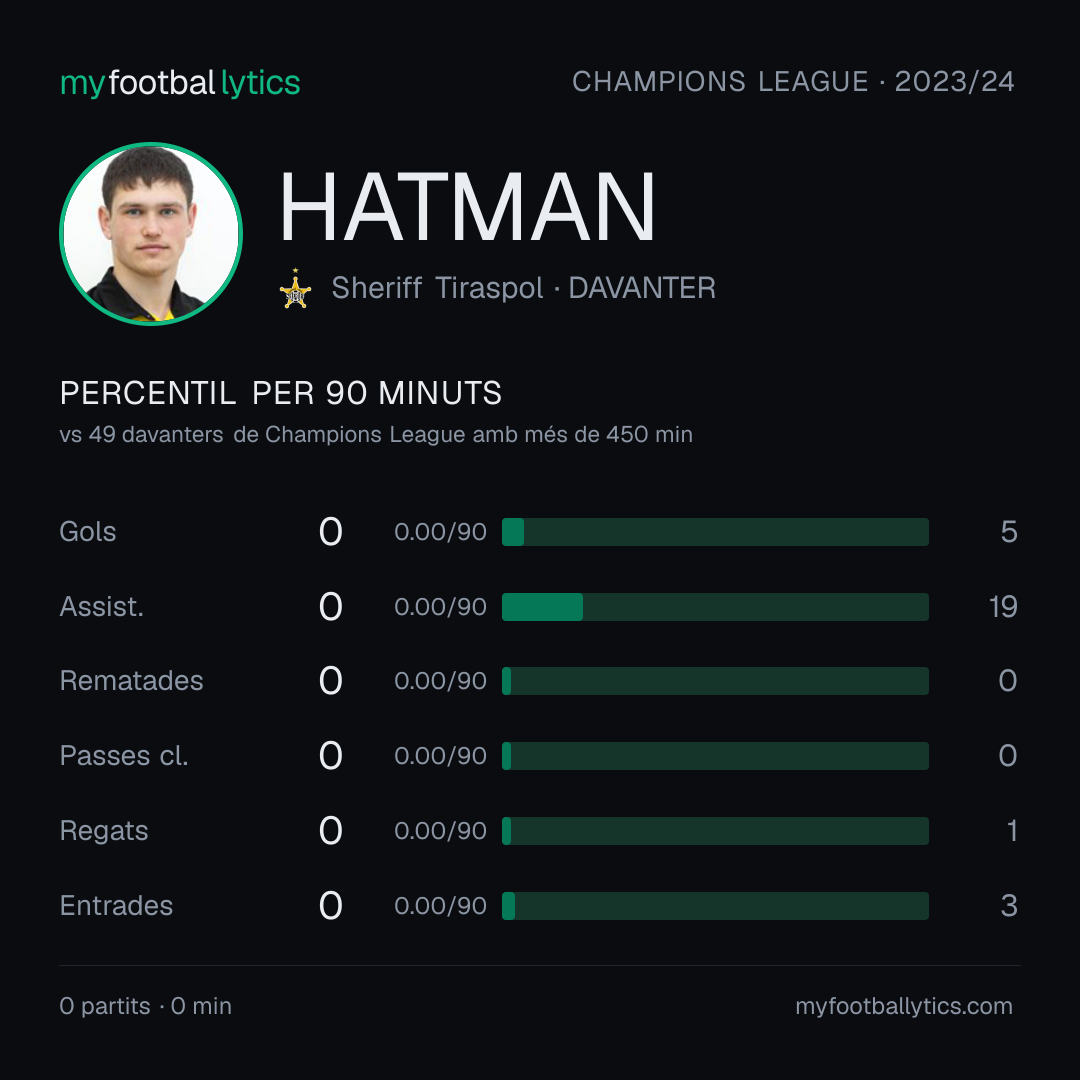
Task: Select the Gols percentile bar
Action: pyautogui.click(x=715, y=532)
